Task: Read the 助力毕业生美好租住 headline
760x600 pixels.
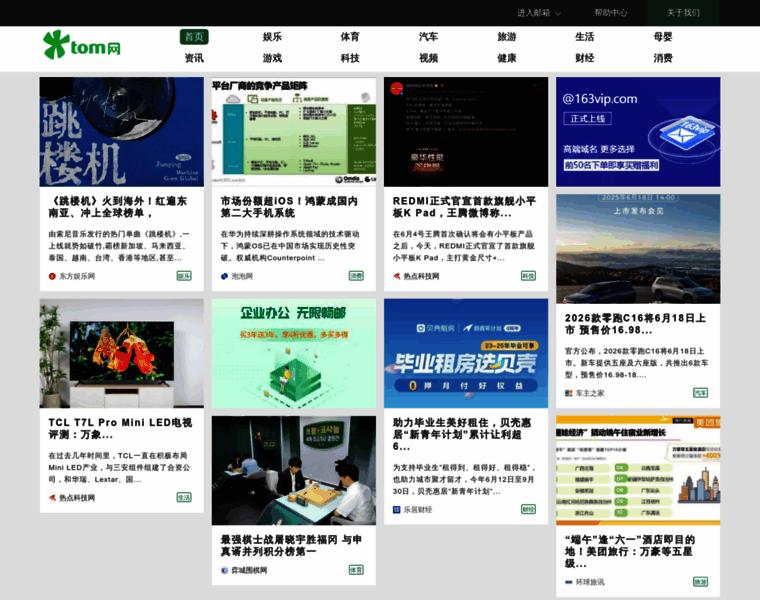Action: [462, 434]
